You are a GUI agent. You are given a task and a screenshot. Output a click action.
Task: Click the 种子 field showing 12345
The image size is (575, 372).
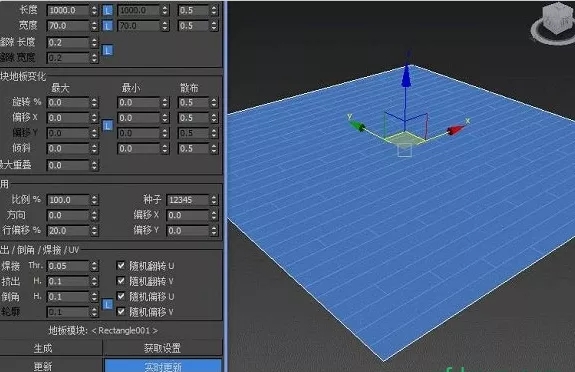188,200
